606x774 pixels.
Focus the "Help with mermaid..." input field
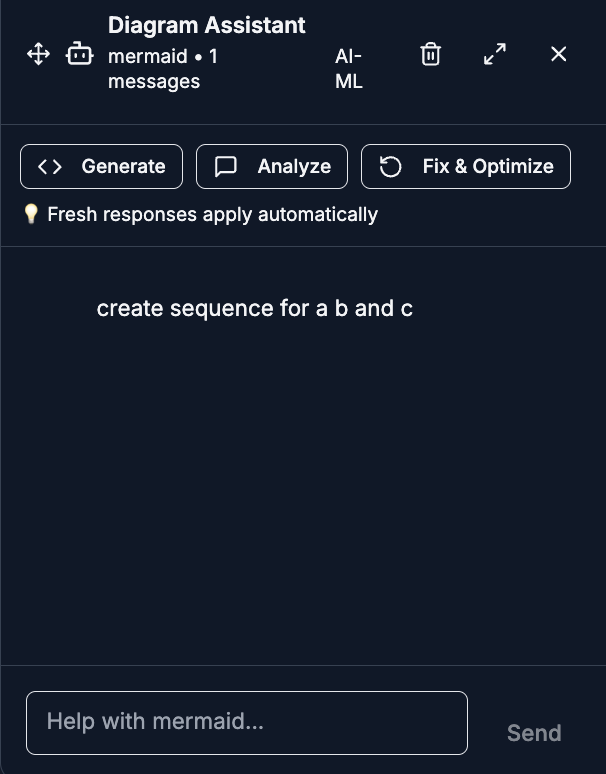246,722
